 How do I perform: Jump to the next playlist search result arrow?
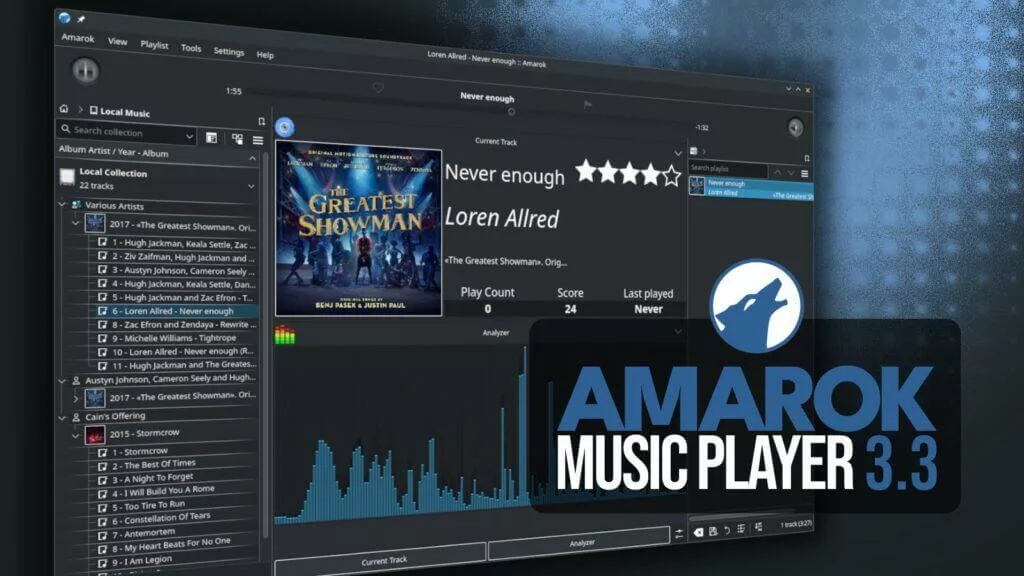tap(791, 173)
